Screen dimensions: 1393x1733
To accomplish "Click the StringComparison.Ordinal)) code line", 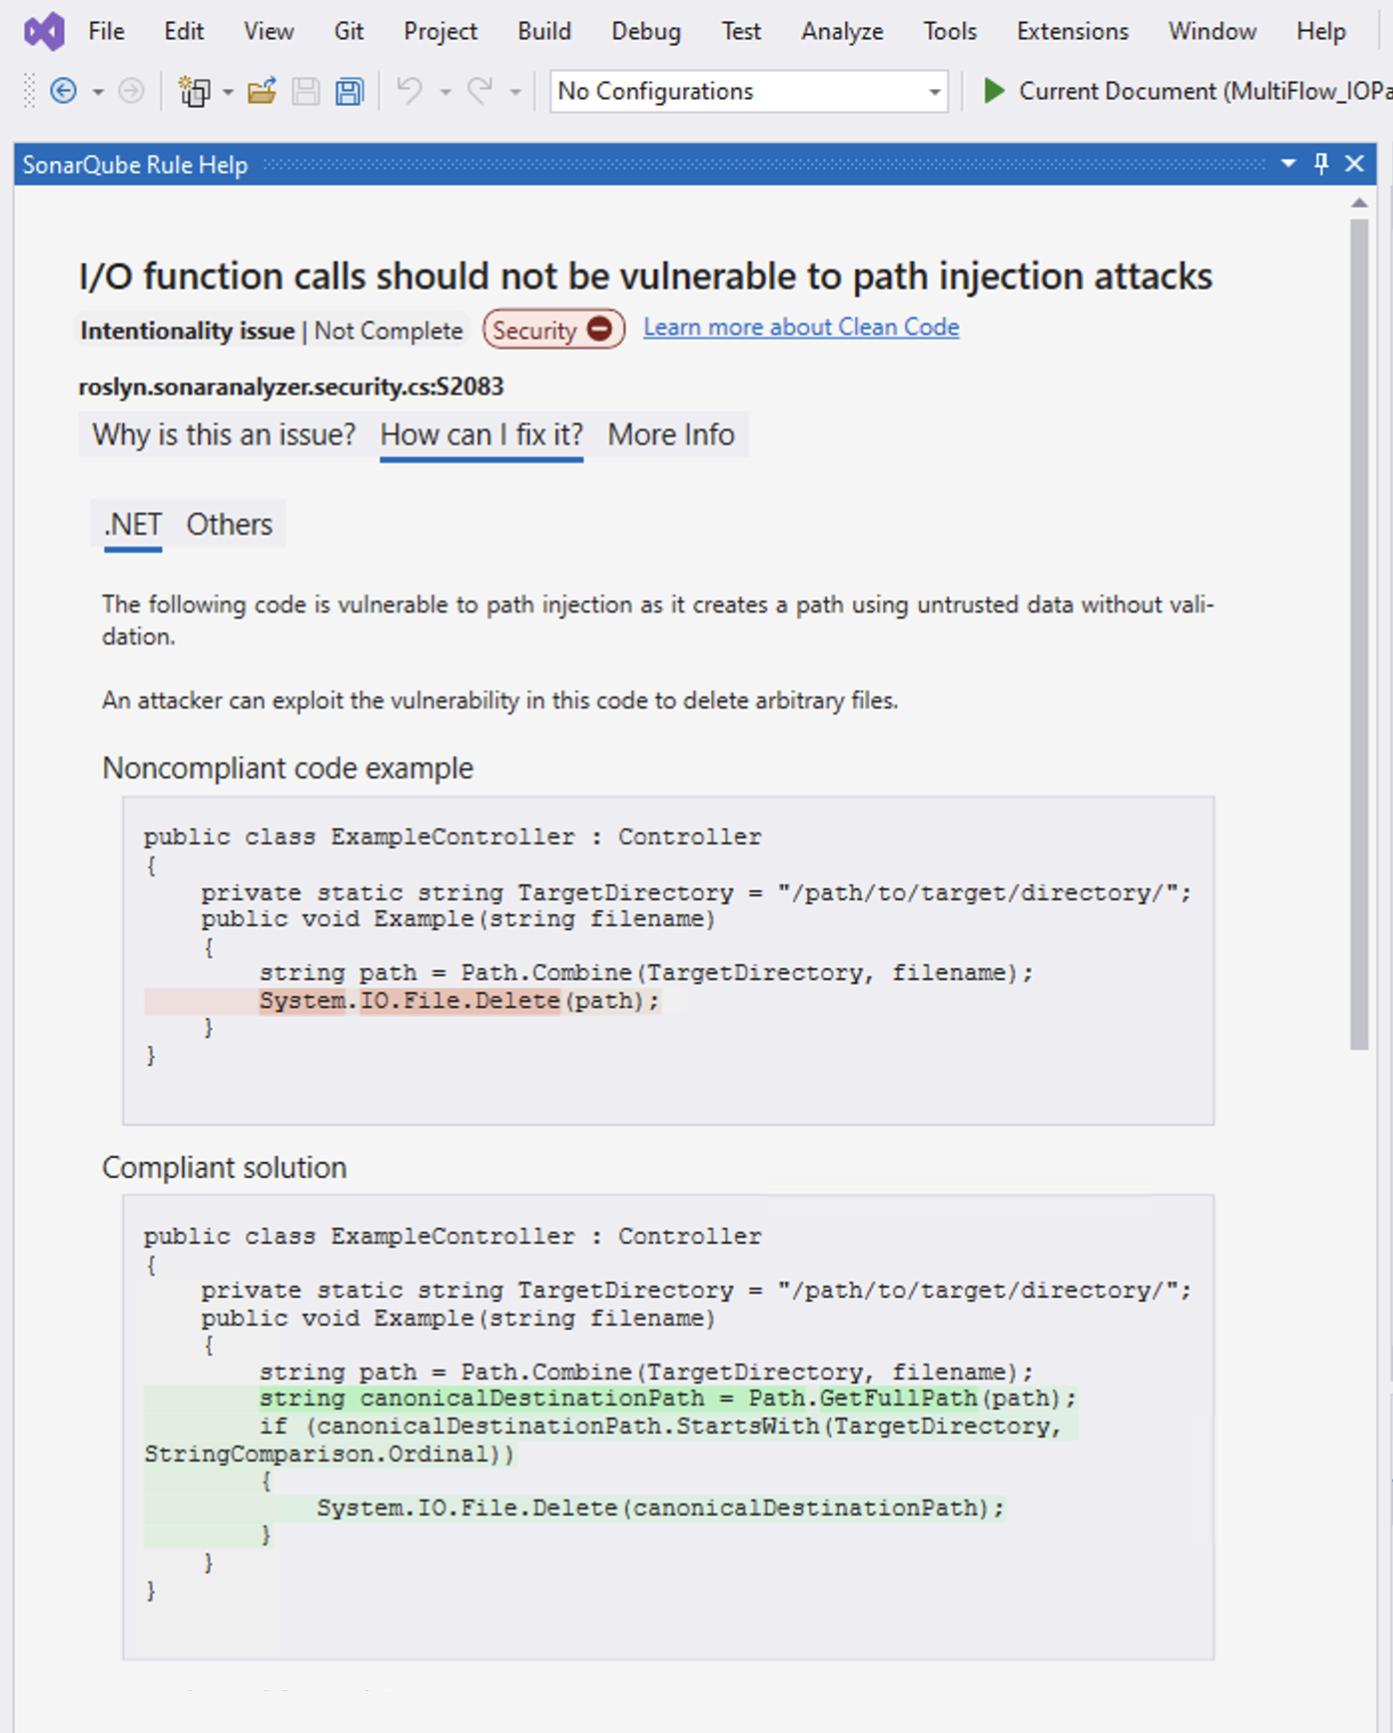I will coord(329,1454).
